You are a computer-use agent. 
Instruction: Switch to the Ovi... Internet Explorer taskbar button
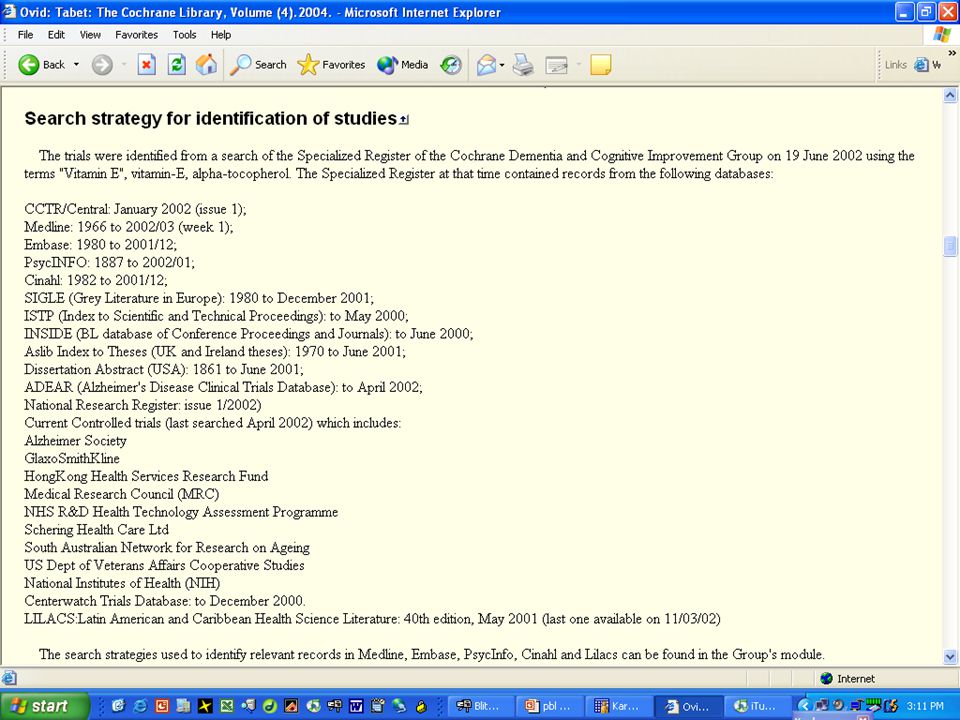(688, 706)
